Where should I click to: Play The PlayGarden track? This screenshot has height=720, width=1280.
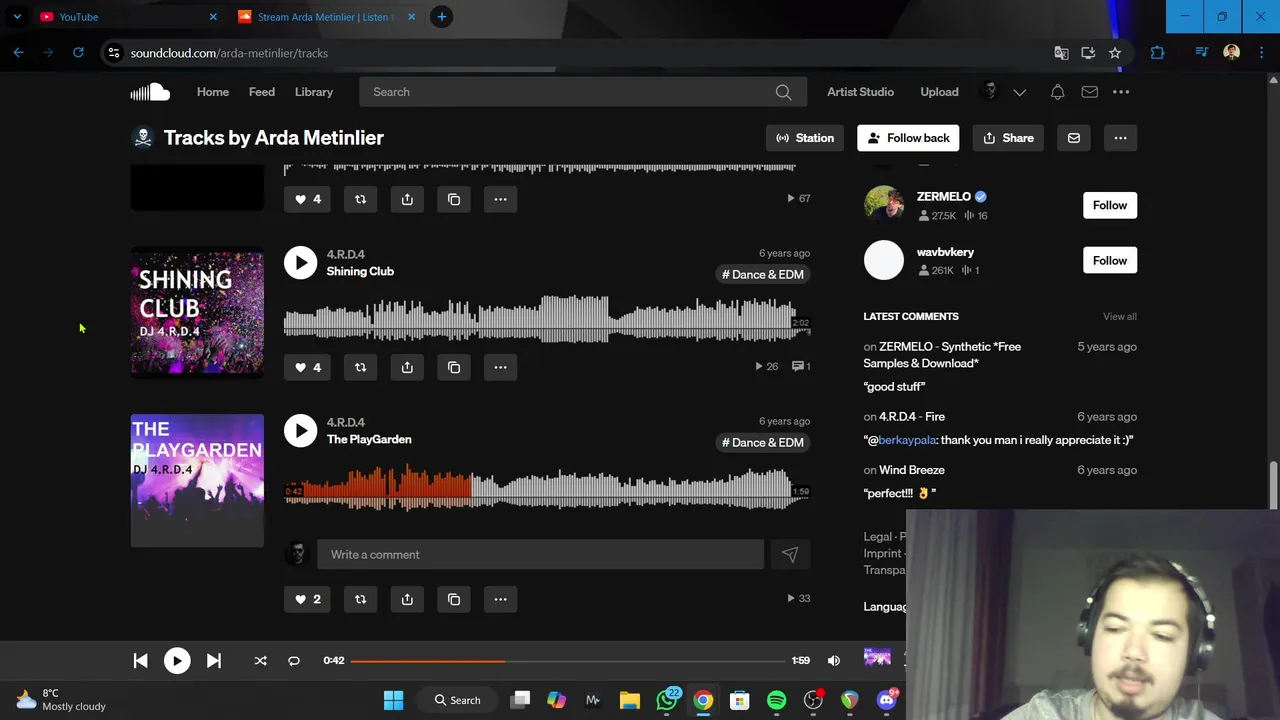[x=300, y=431]
